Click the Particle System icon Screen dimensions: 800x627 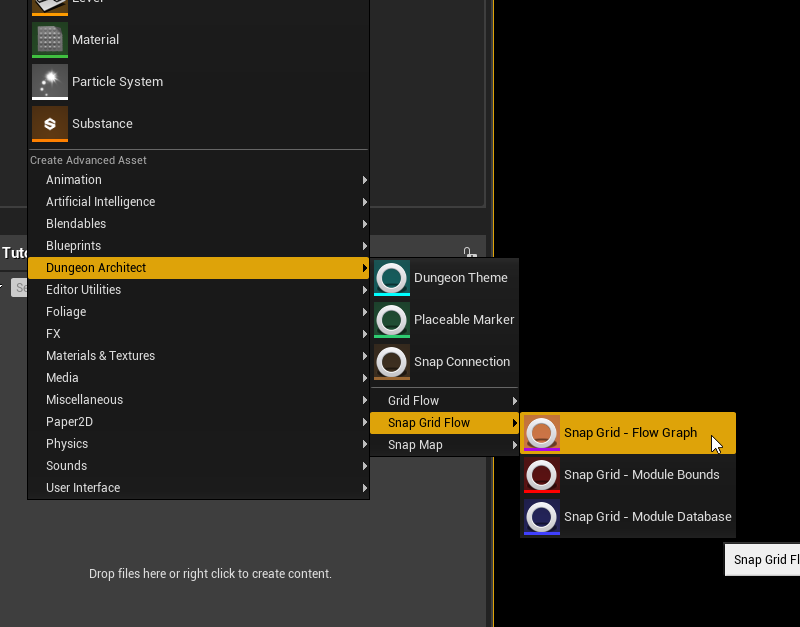(x=49, y=82)
